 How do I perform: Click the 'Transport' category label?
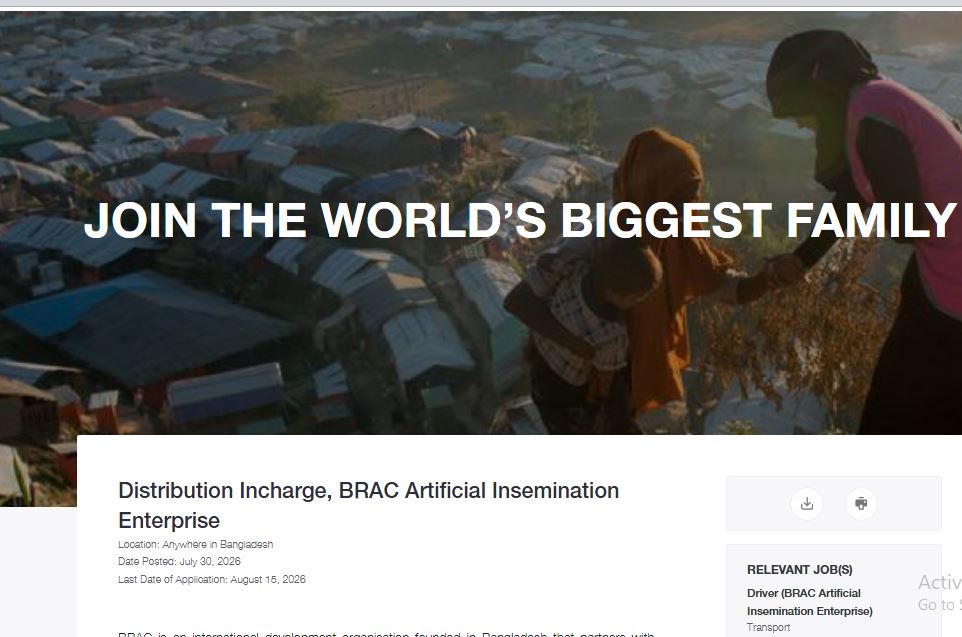click(x=768, y=627)
